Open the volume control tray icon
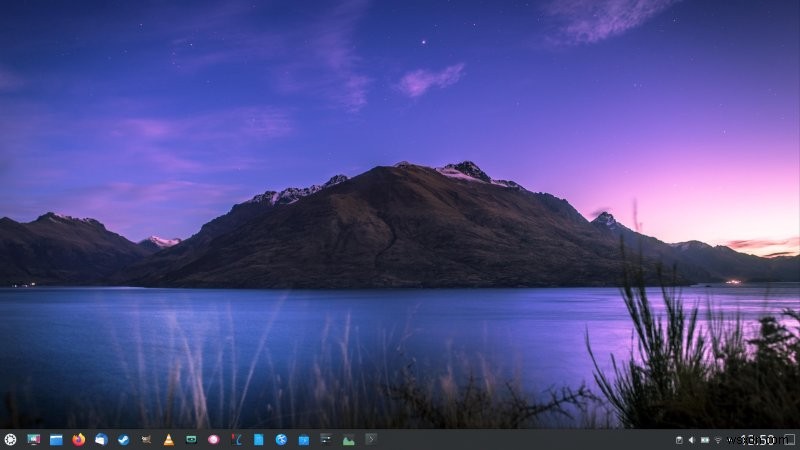The width and height of the screenshot is (800, 450). (x=692, y=440)
